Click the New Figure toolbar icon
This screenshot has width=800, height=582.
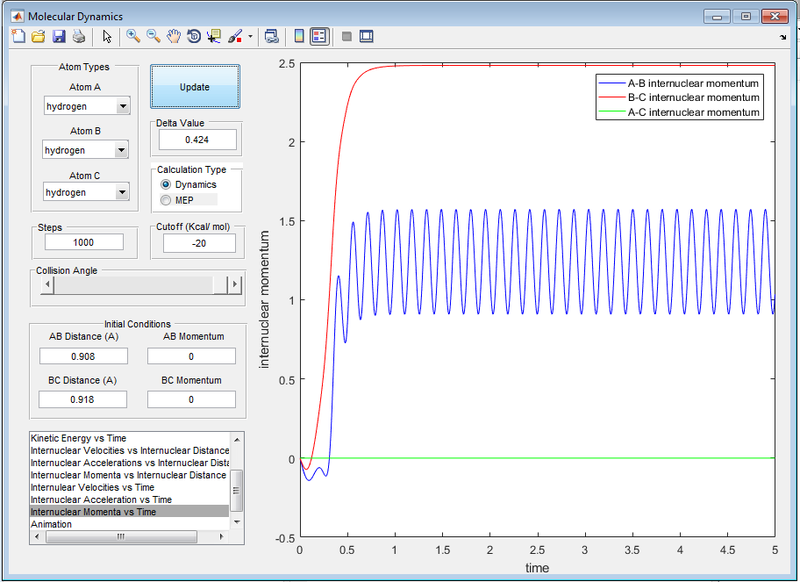(17, 37)
